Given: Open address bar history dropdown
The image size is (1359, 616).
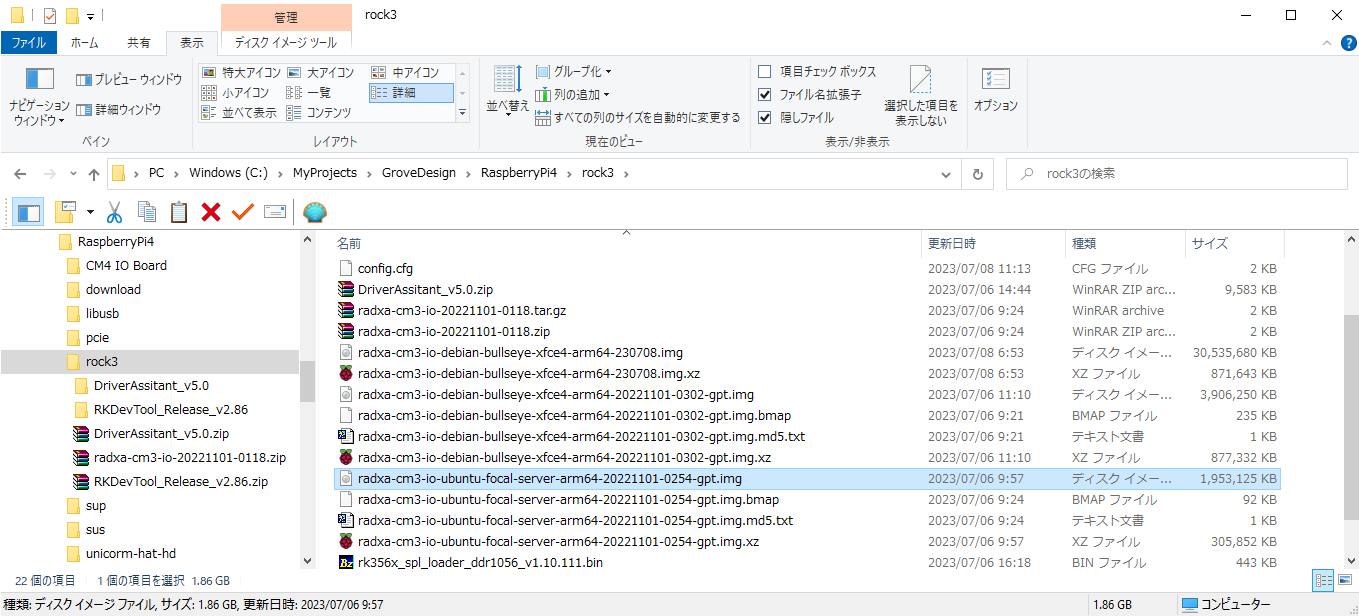Looking at the screenshot, I should [x=946, y=173].
